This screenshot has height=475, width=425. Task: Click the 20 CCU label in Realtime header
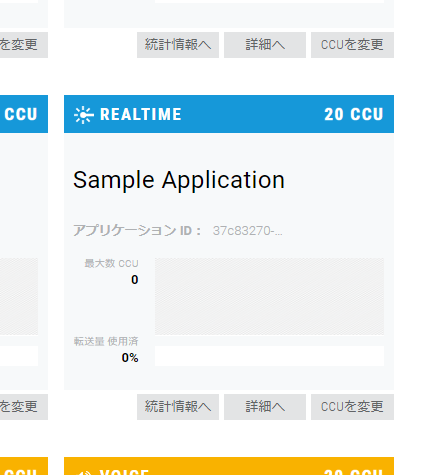point(354,114)
